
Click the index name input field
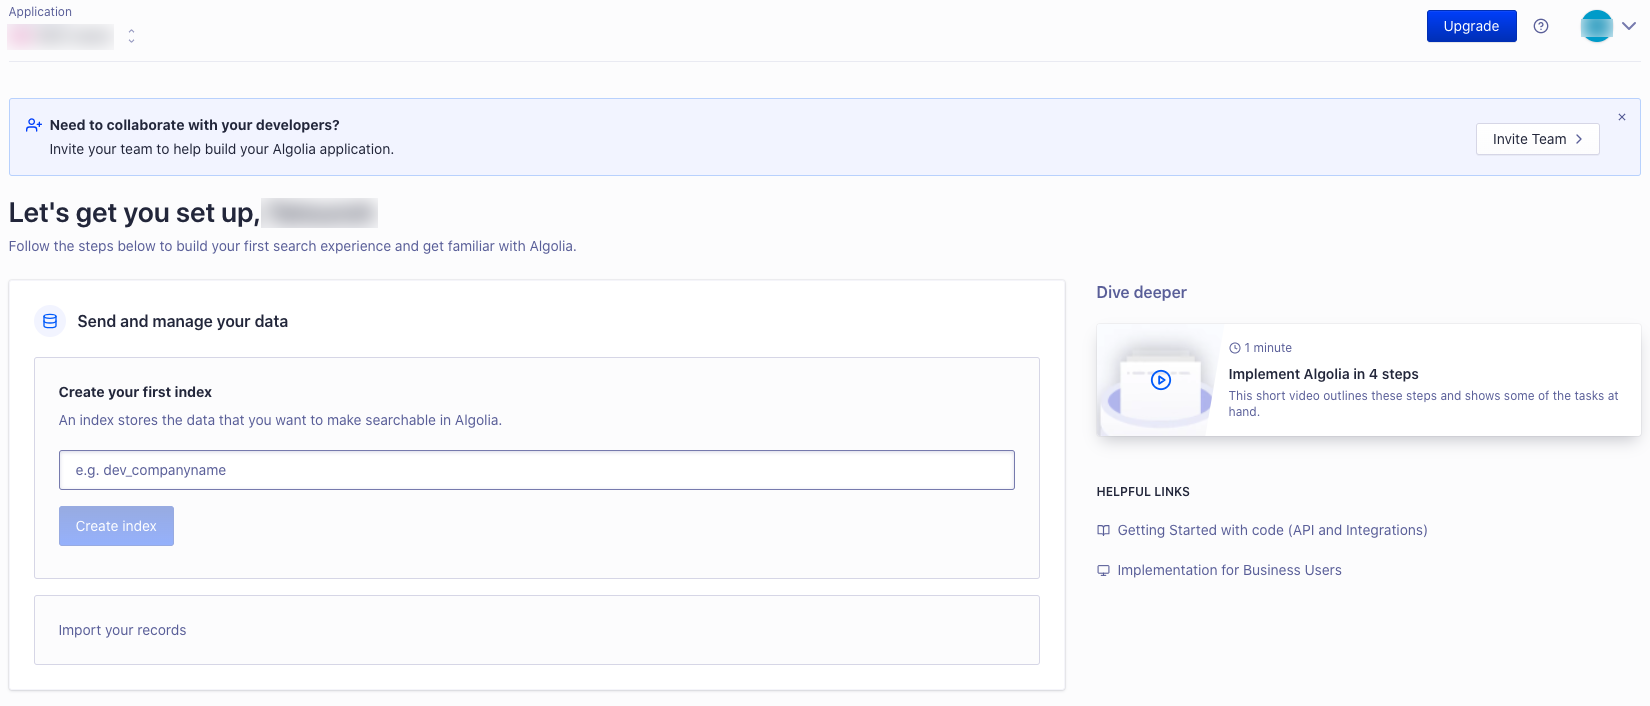point(537,470)
